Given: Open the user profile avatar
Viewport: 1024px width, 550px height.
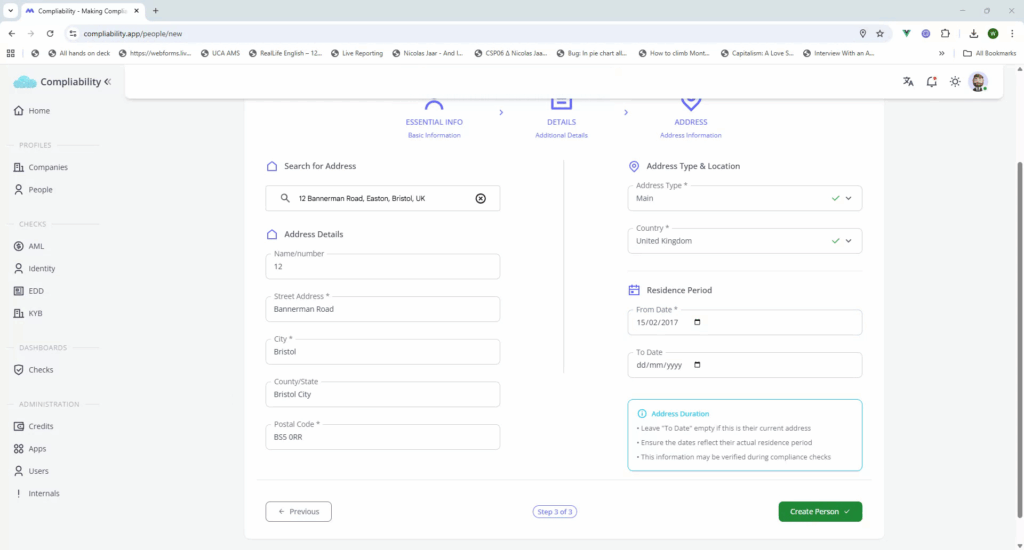Looking at the screenshot, I should coord(978,82).
